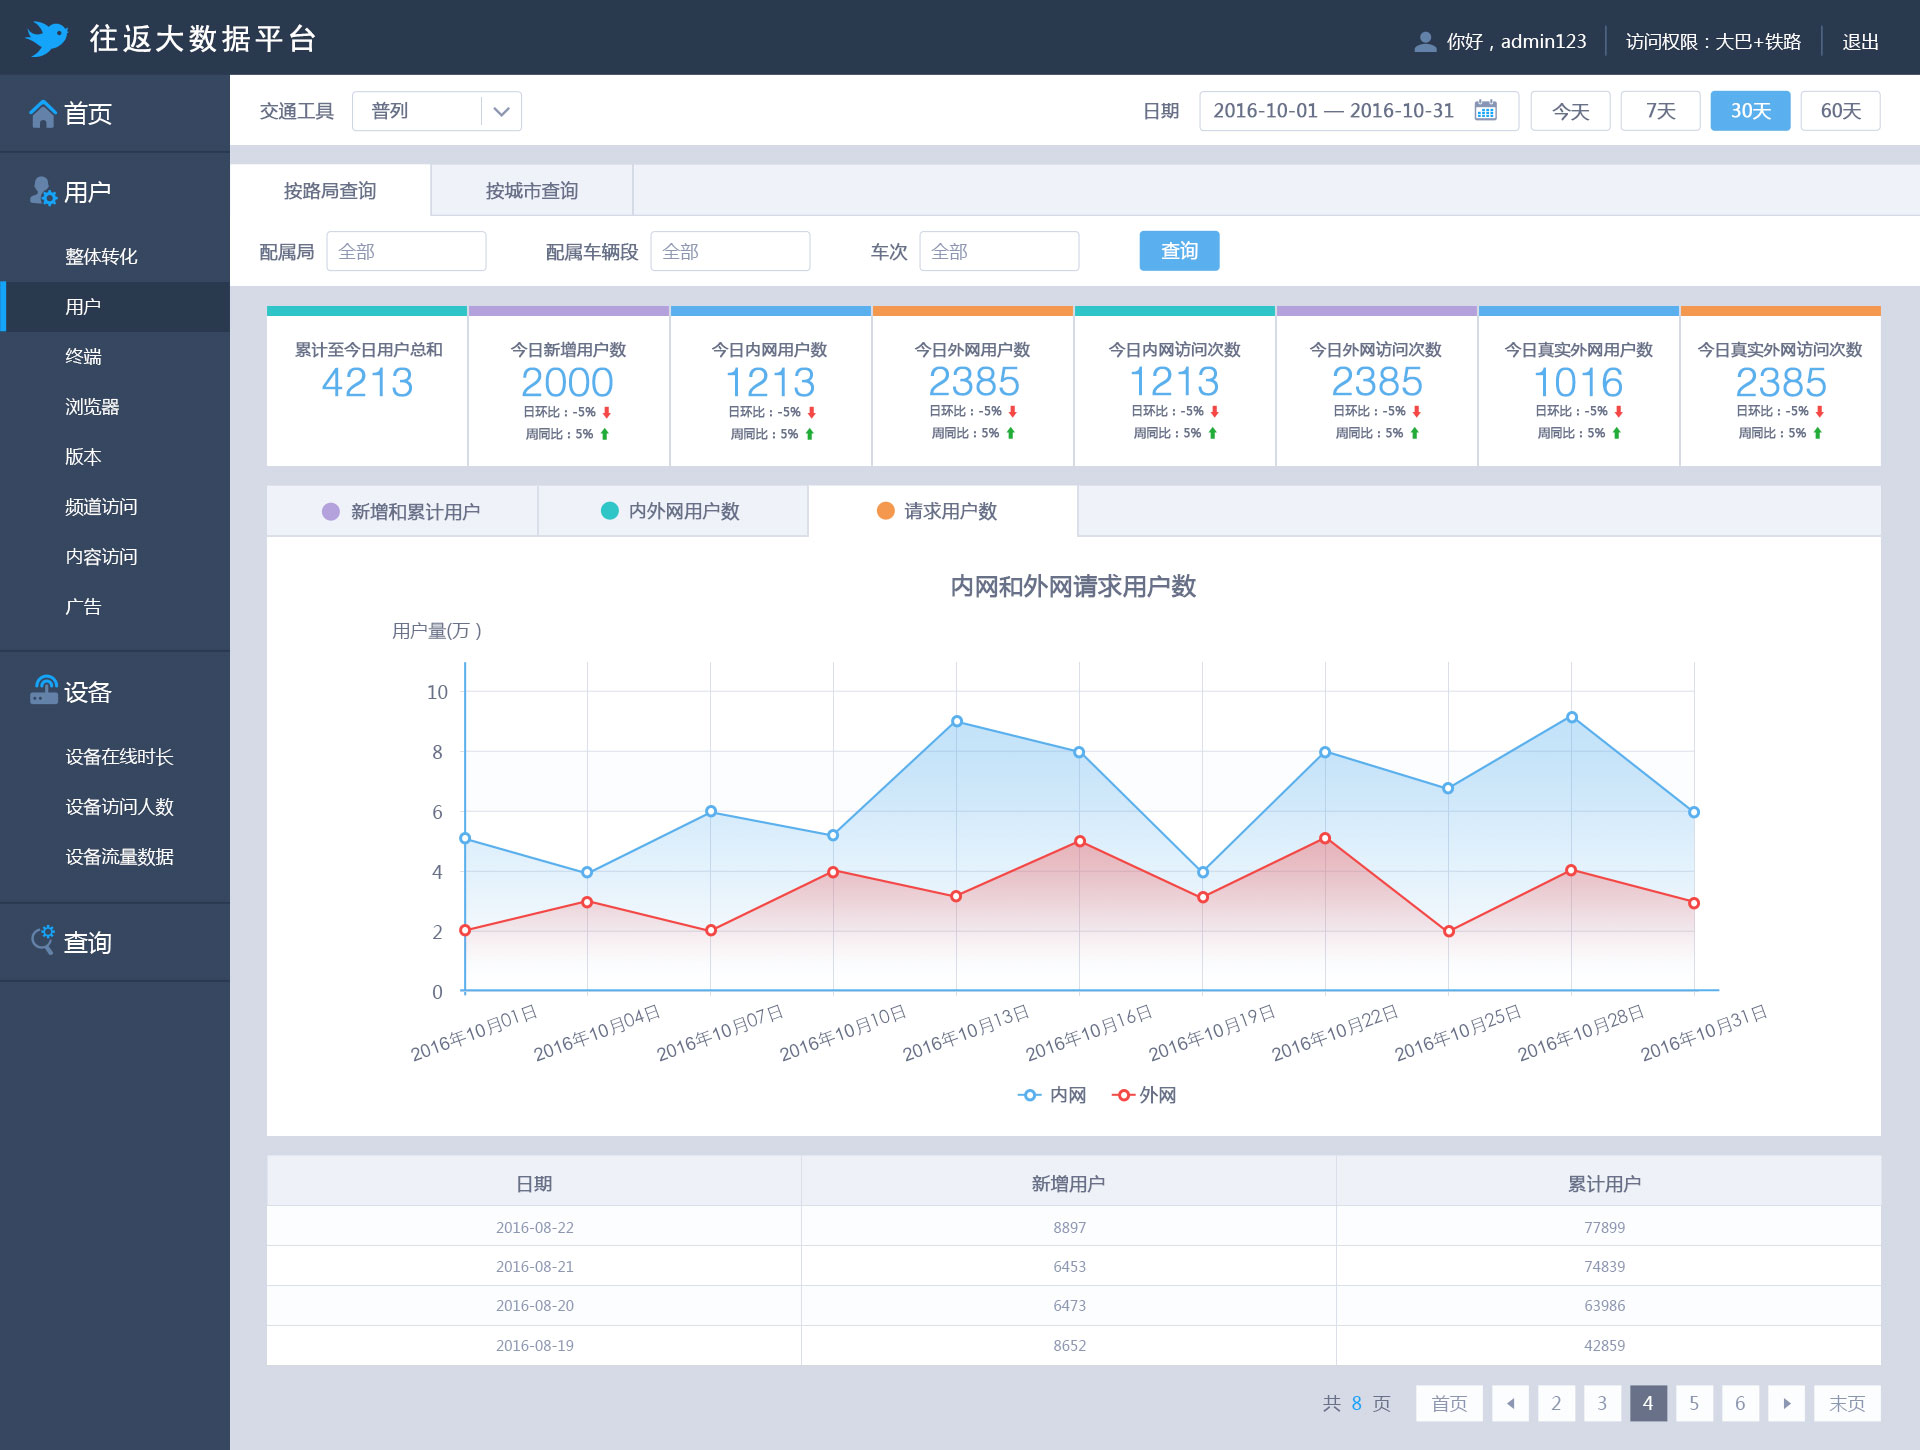Click 访问权限：大巴+铁路 in header
The image size is (1920, 1450).
click(x=1713, y=42)
